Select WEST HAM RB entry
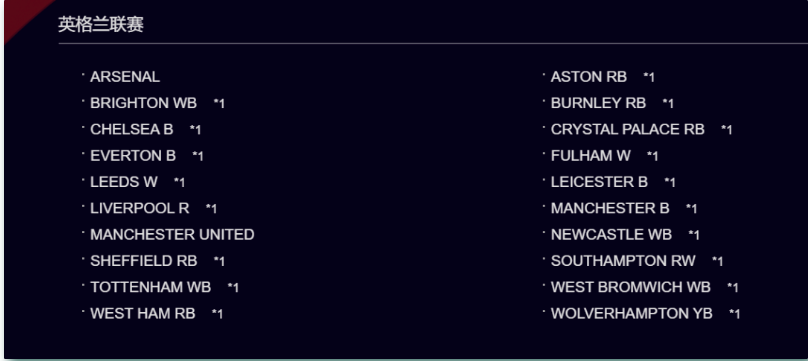 click(x=143, y=313)
